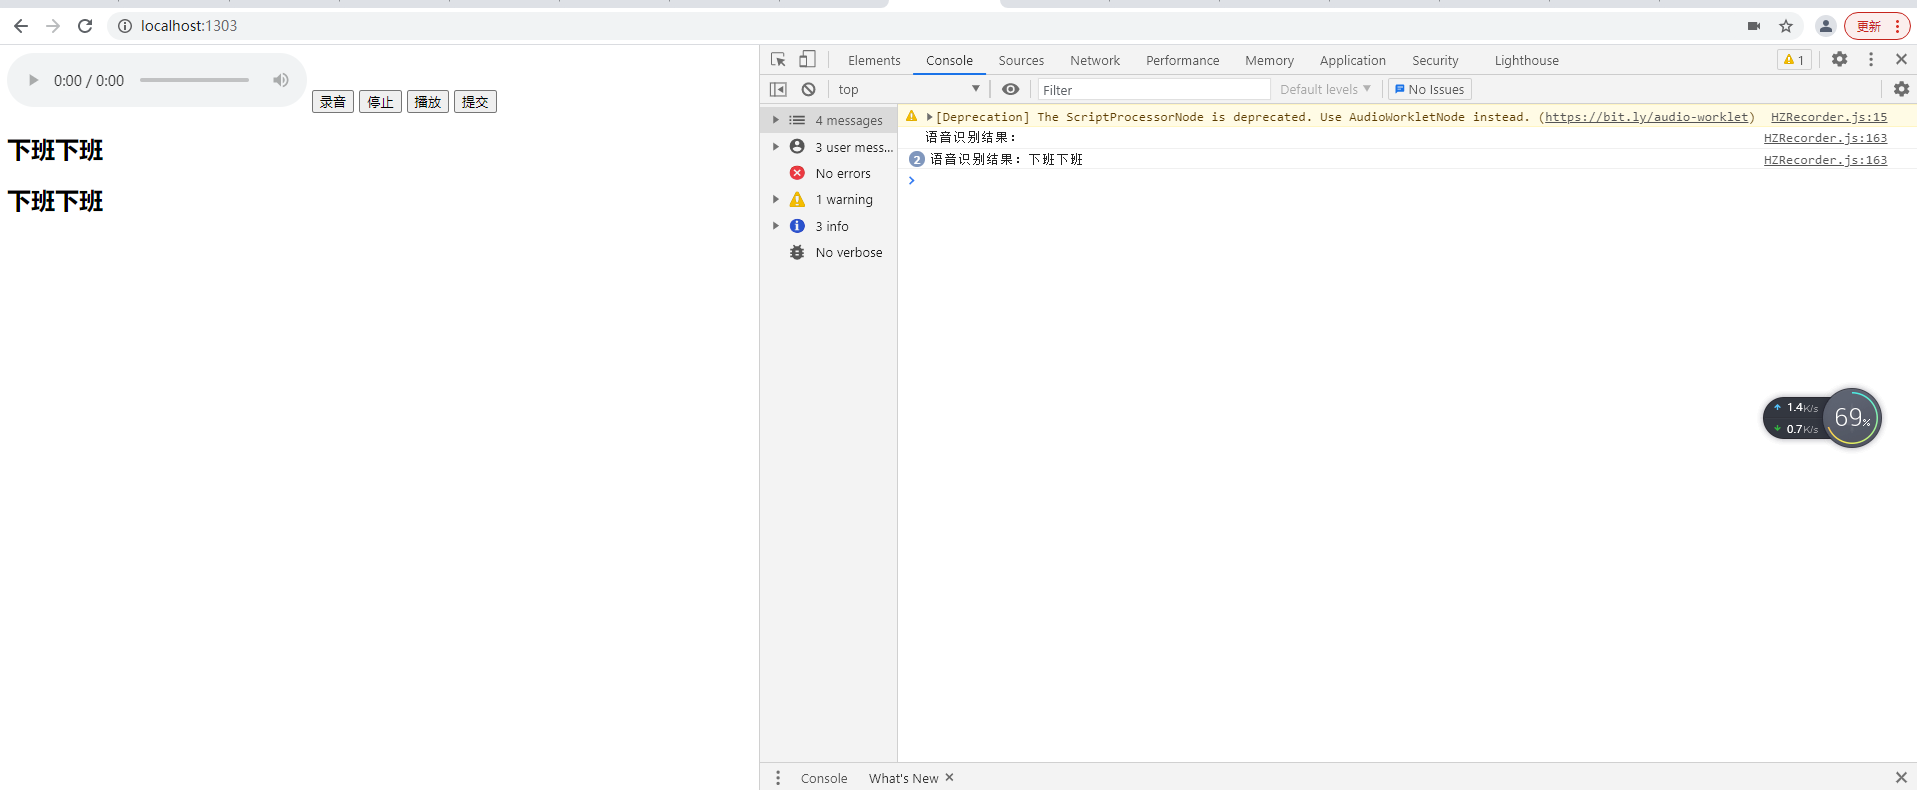Clear the console
1917x790 pixels.
[x=808, y=89]
